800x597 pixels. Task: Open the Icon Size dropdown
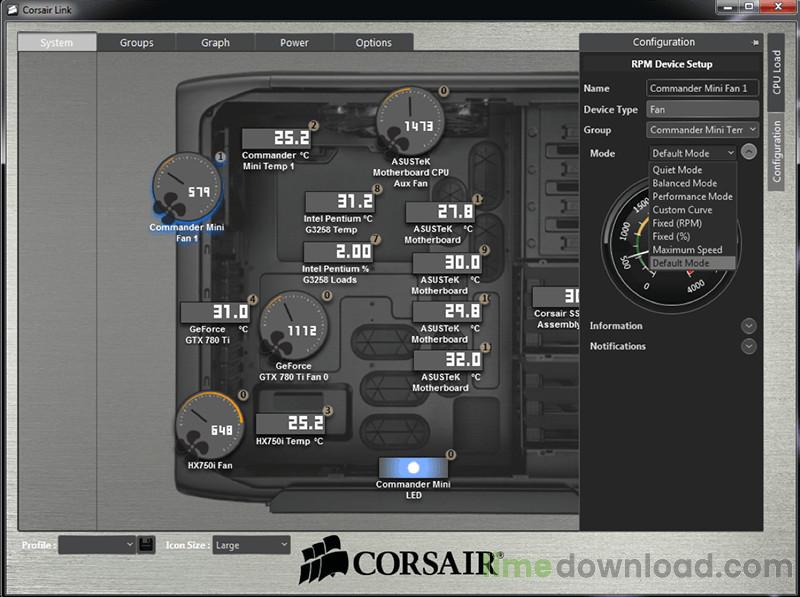pyautogui.click(x=251, y=545)
